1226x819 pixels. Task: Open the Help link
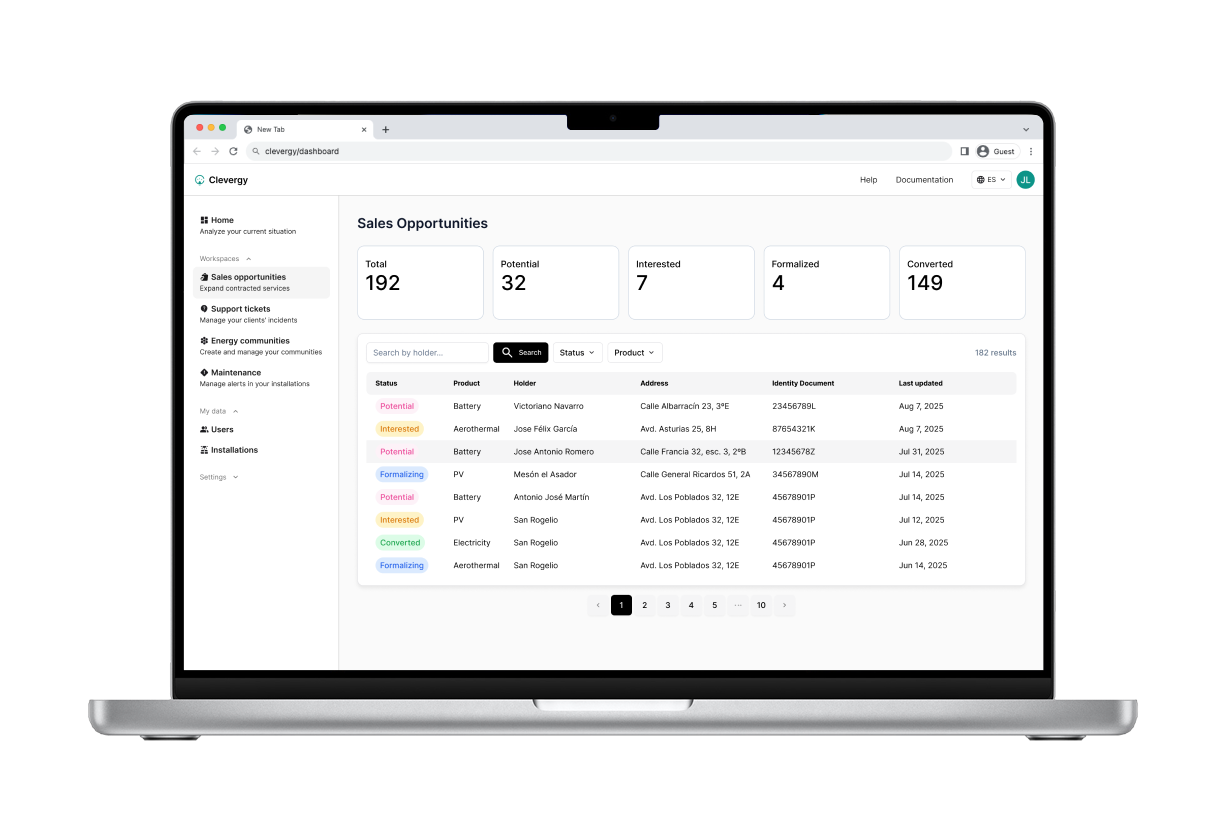click(x=868, y=180)
